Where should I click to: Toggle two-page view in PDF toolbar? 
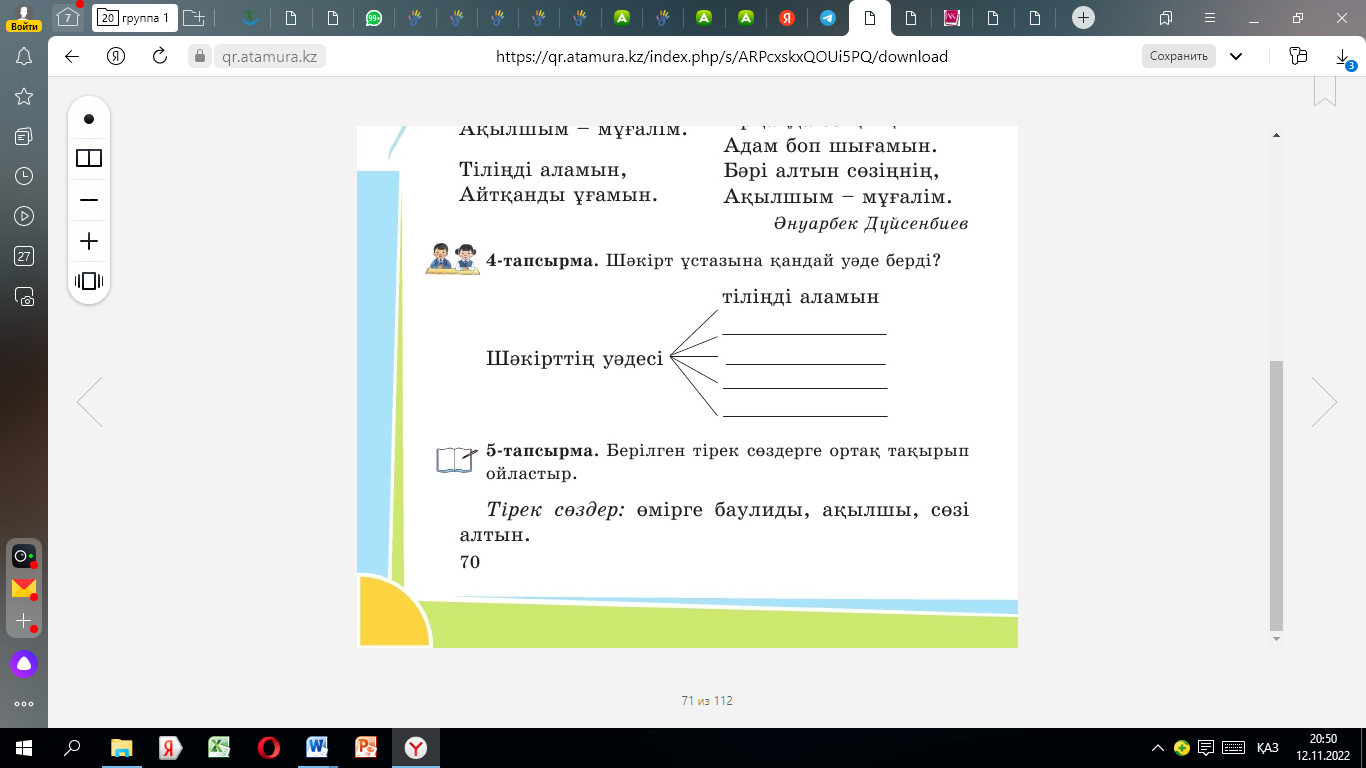tap(89, 158)
